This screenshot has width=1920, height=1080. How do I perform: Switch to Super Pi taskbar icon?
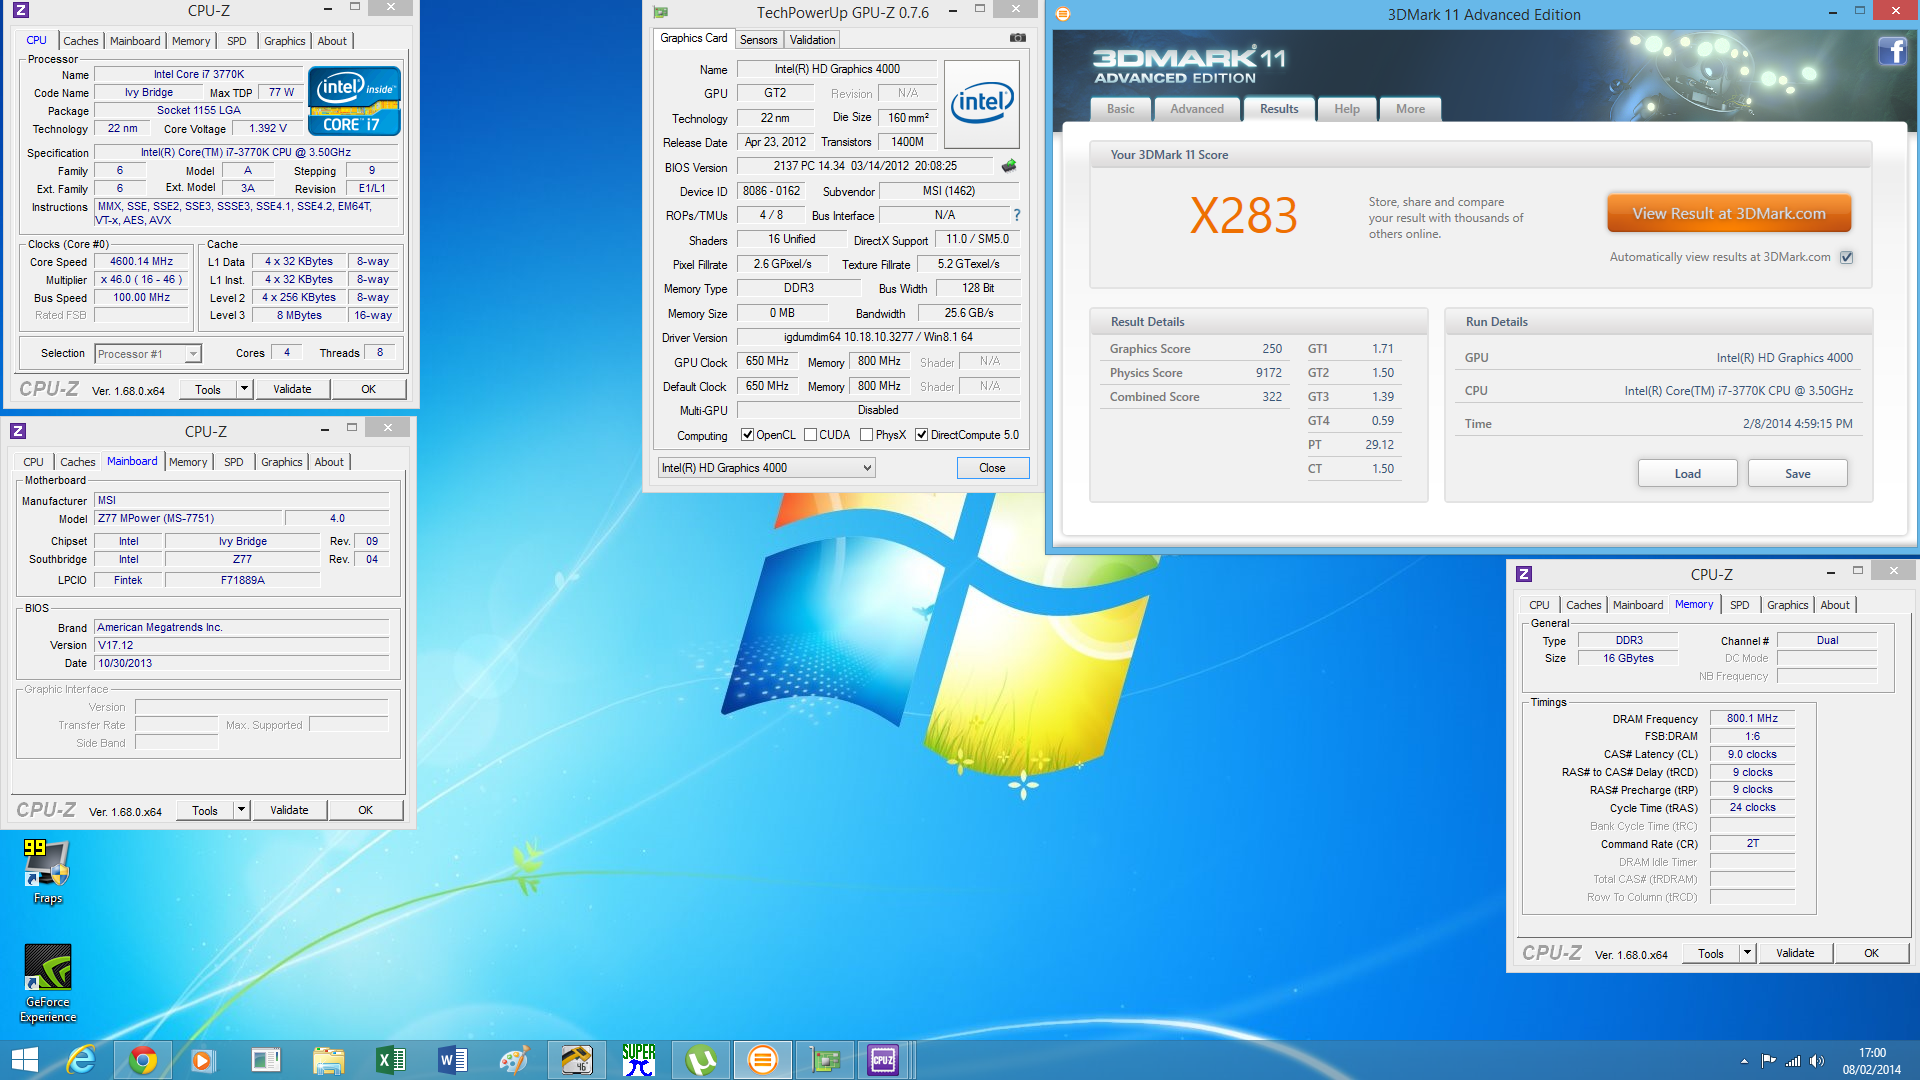638,1060
